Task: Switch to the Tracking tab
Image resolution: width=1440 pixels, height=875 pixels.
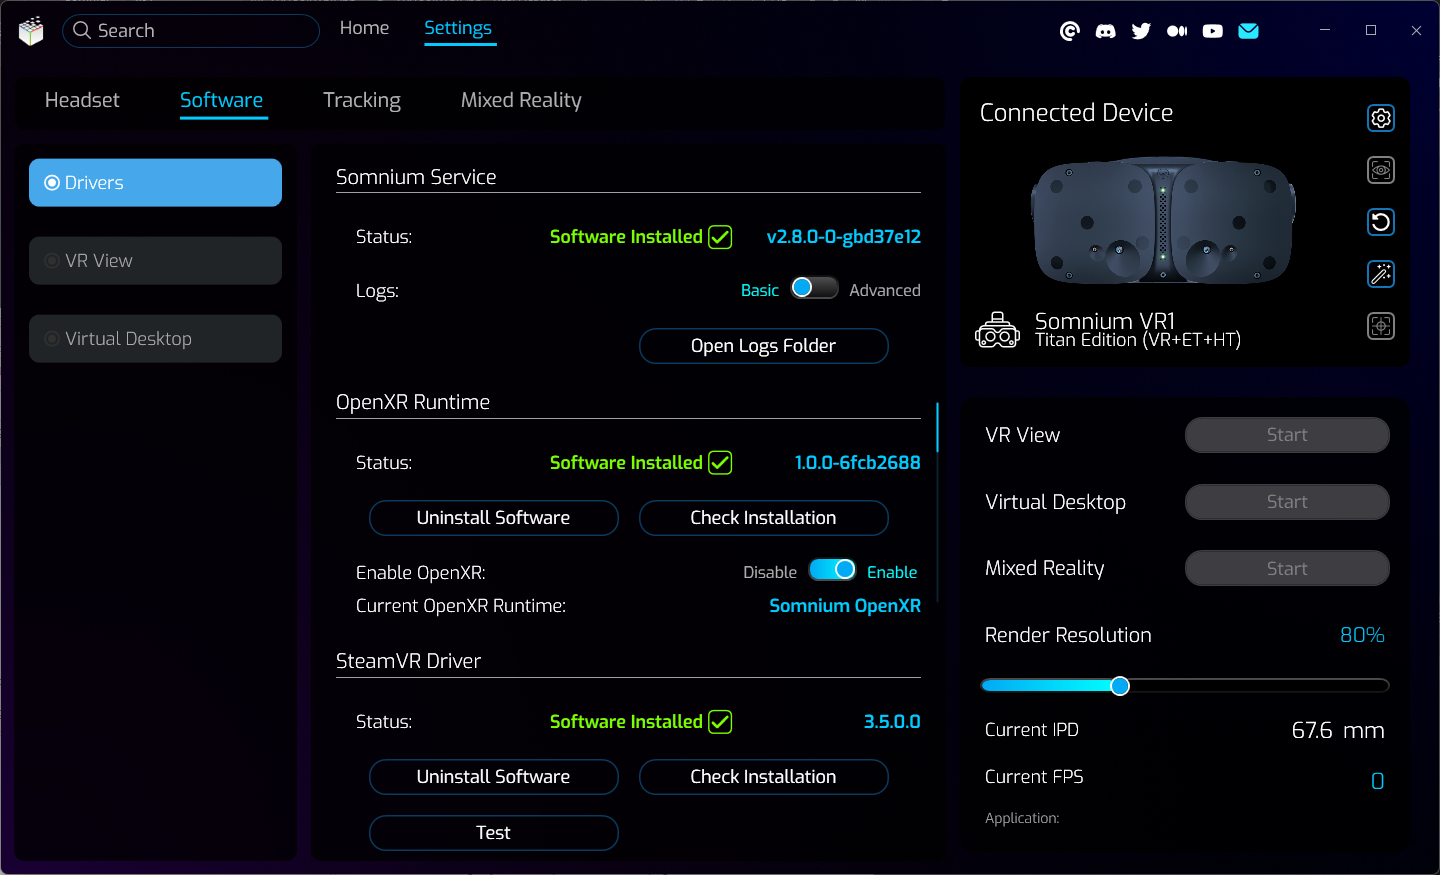Action: [x=362, y=100]
